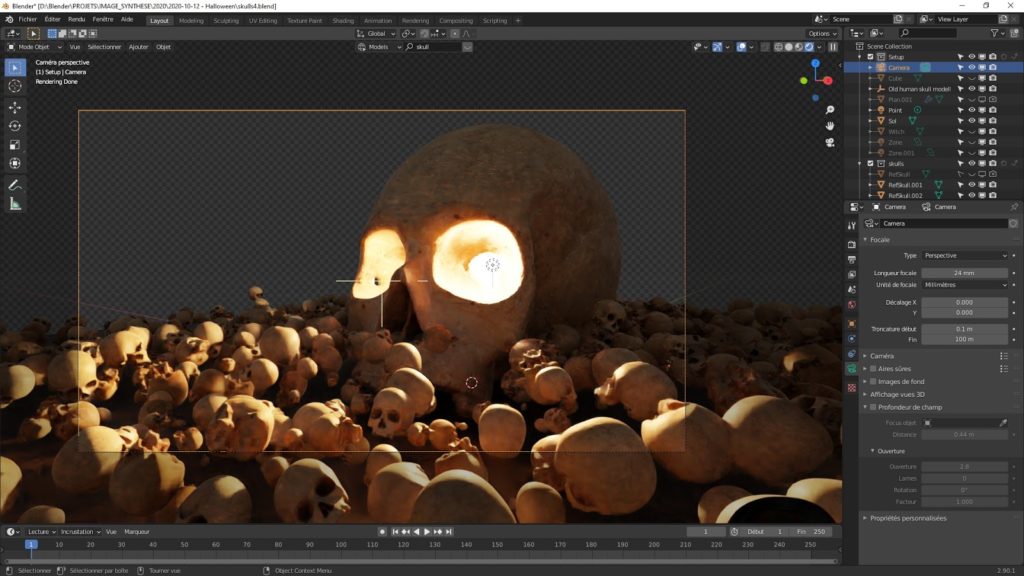This screenshot has height=576, width=1024.
Task: Open the Marqueur menu in the timeline
Action: tap(136, 532)
